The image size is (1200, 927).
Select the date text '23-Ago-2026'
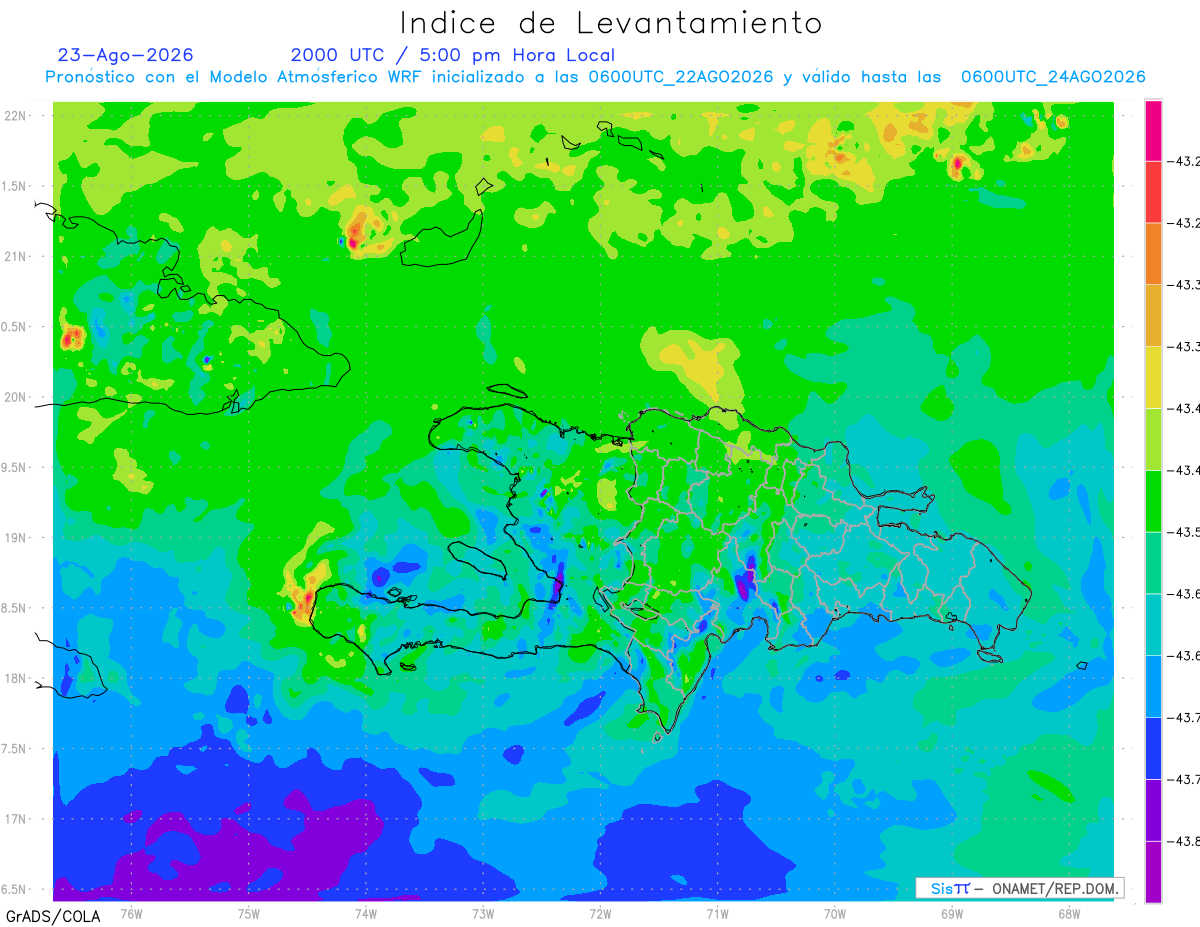point(126,55)
